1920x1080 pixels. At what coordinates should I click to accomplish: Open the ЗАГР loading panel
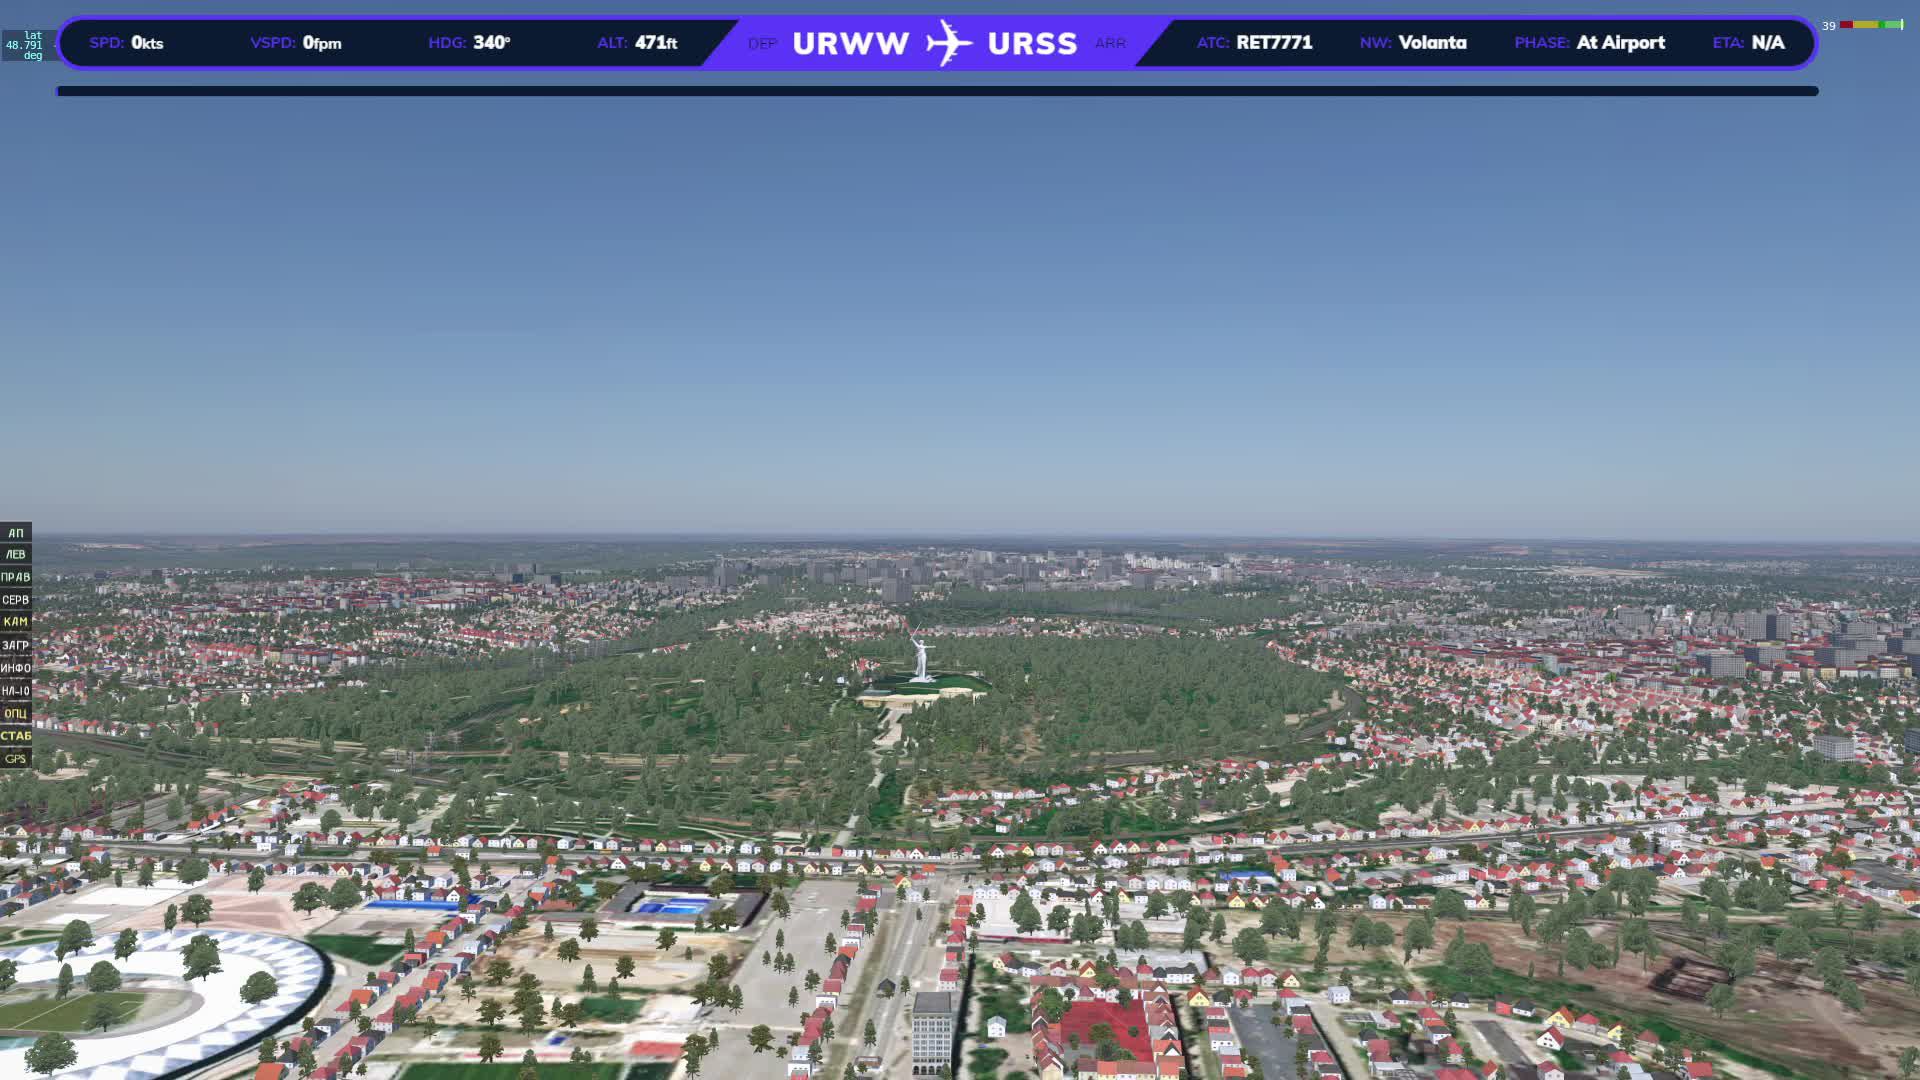[x=15, y=646]
